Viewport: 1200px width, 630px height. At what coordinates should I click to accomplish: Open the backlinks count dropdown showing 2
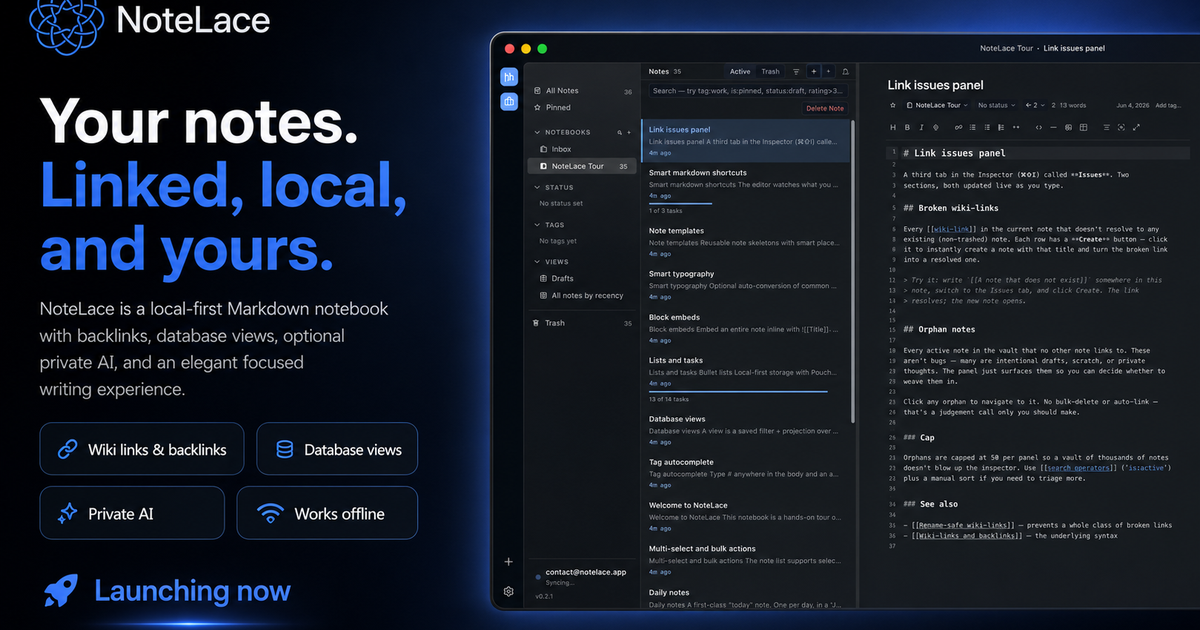pos(1035,105)
